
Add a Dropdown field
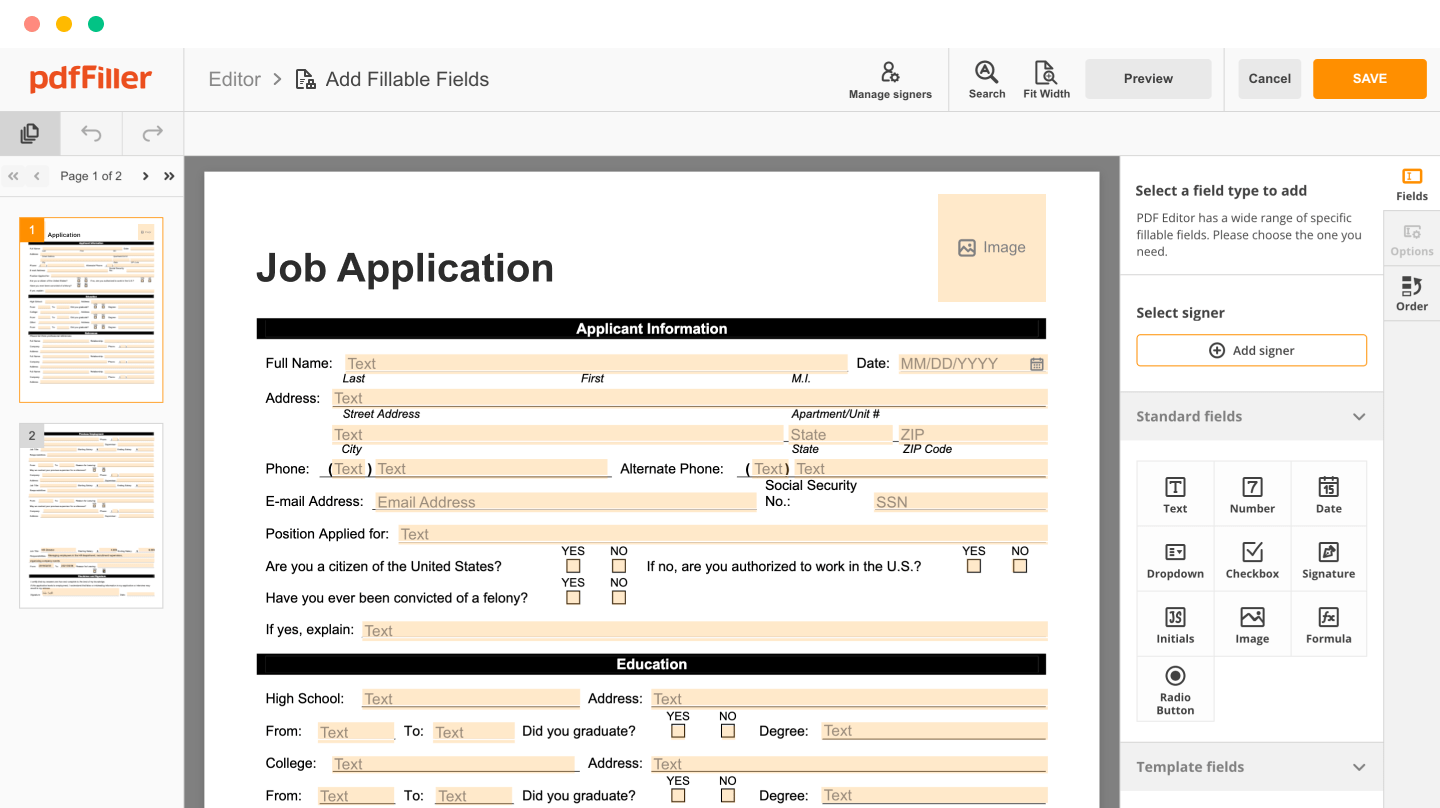[x=1175, y=558]
